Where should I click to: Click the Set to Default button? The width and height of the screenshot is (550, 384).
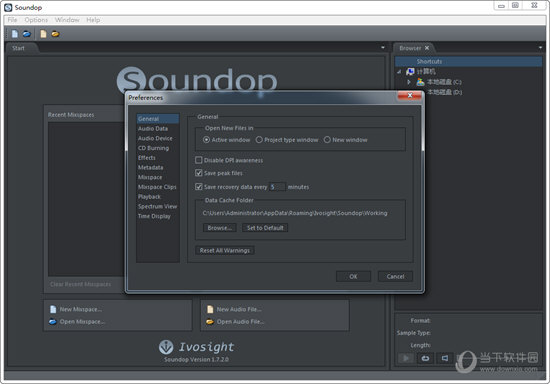[x=265, y=228]
